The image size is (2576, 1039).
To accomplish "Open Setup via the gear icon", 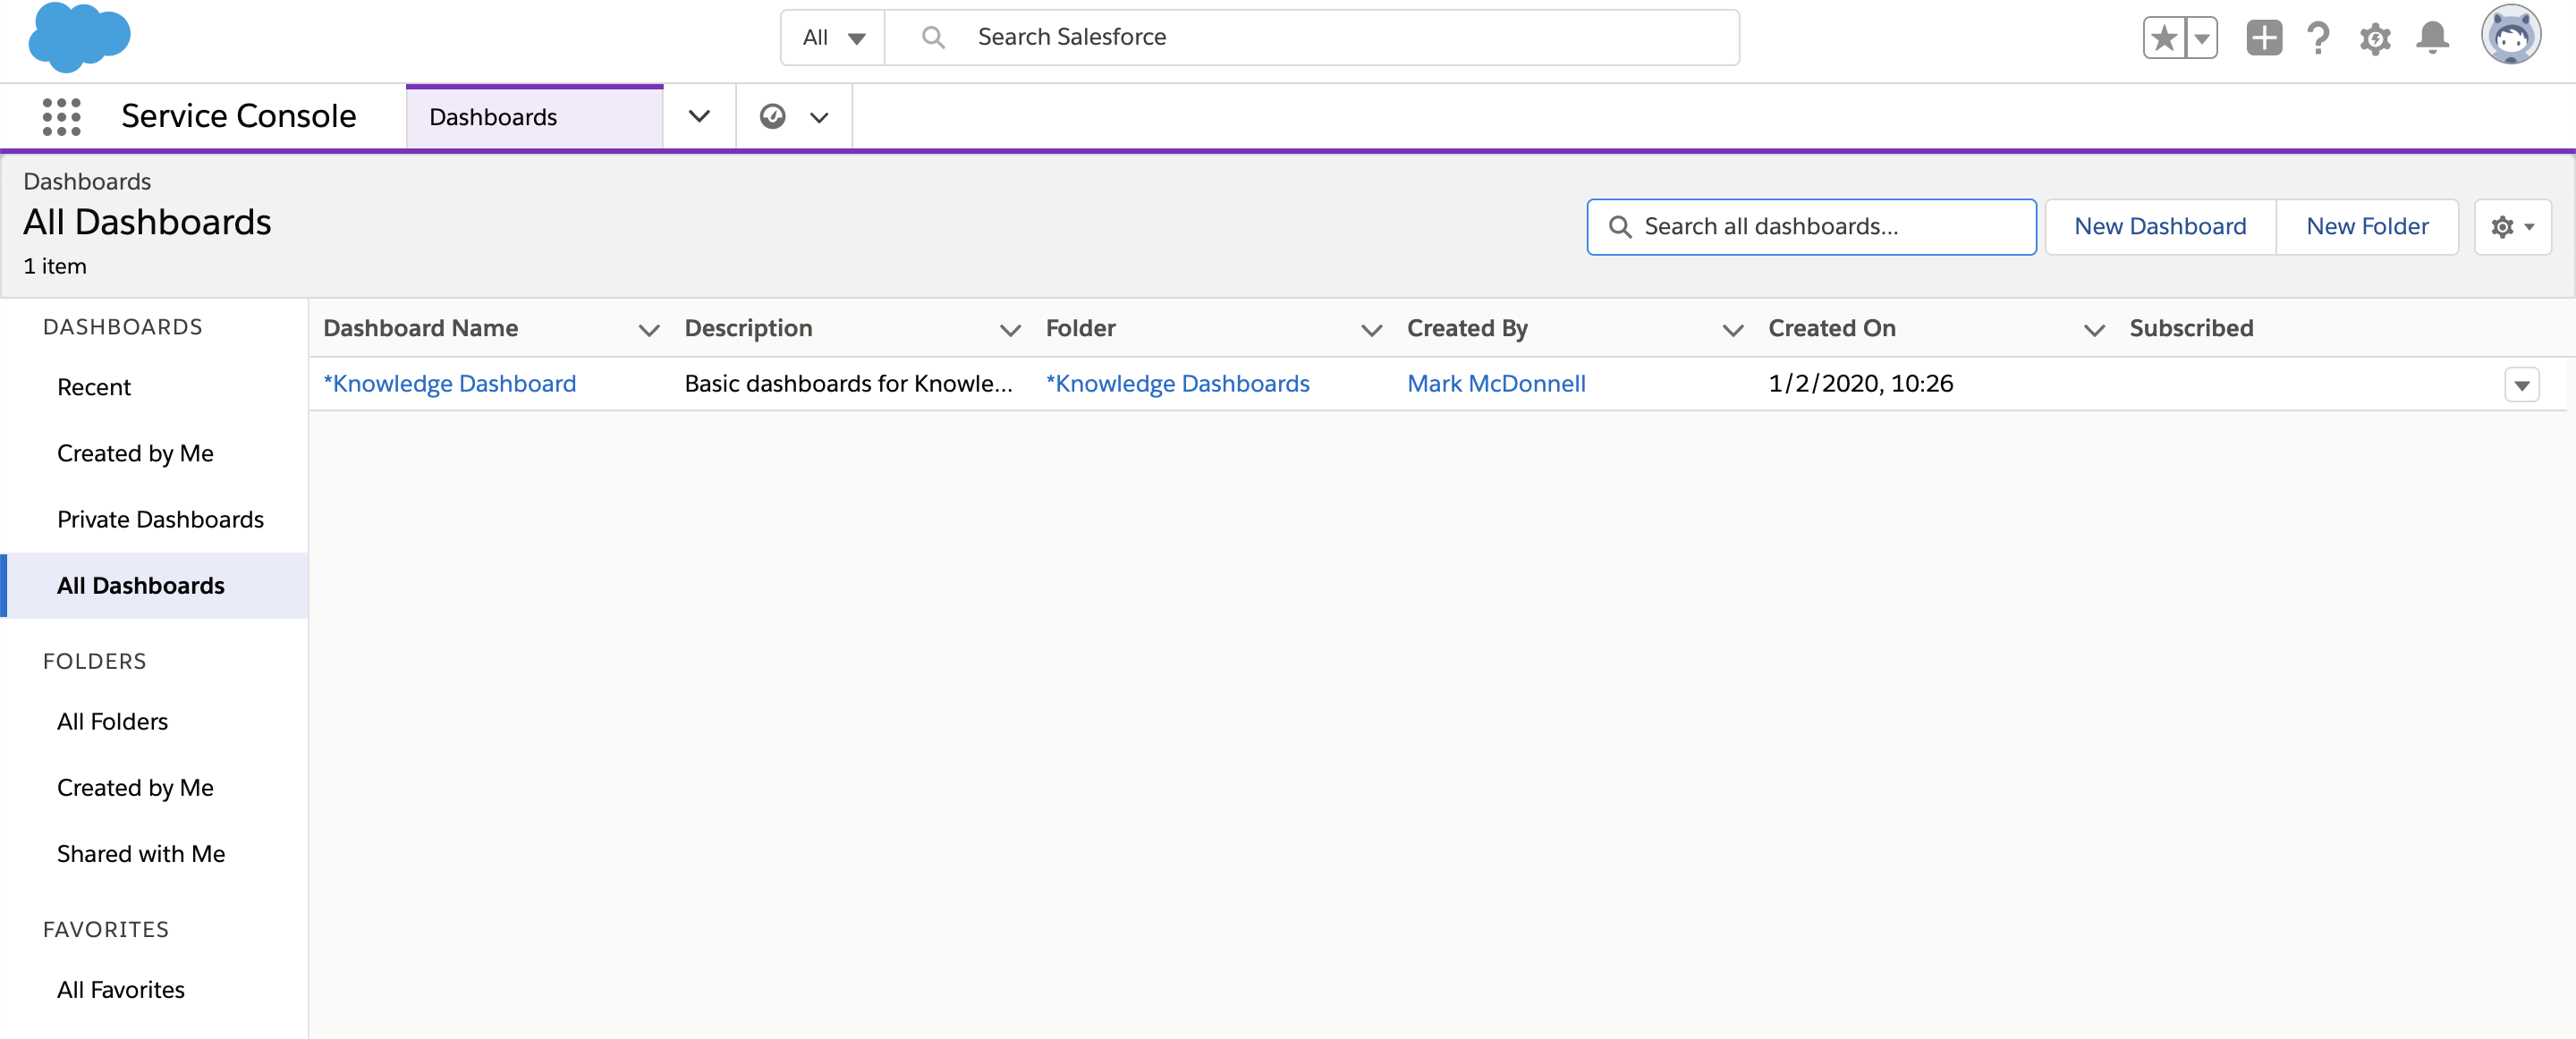I will click(2376, 37).
